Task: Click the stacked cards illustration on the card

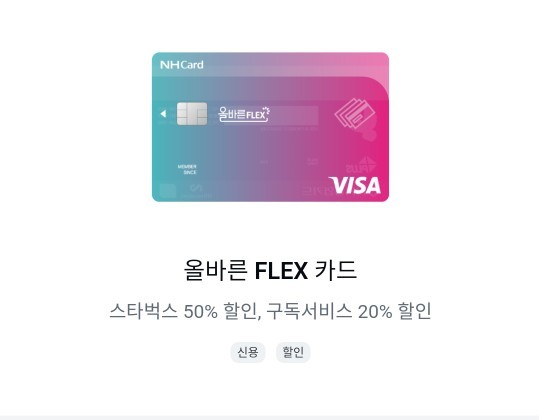Action: tap(355, 113)
